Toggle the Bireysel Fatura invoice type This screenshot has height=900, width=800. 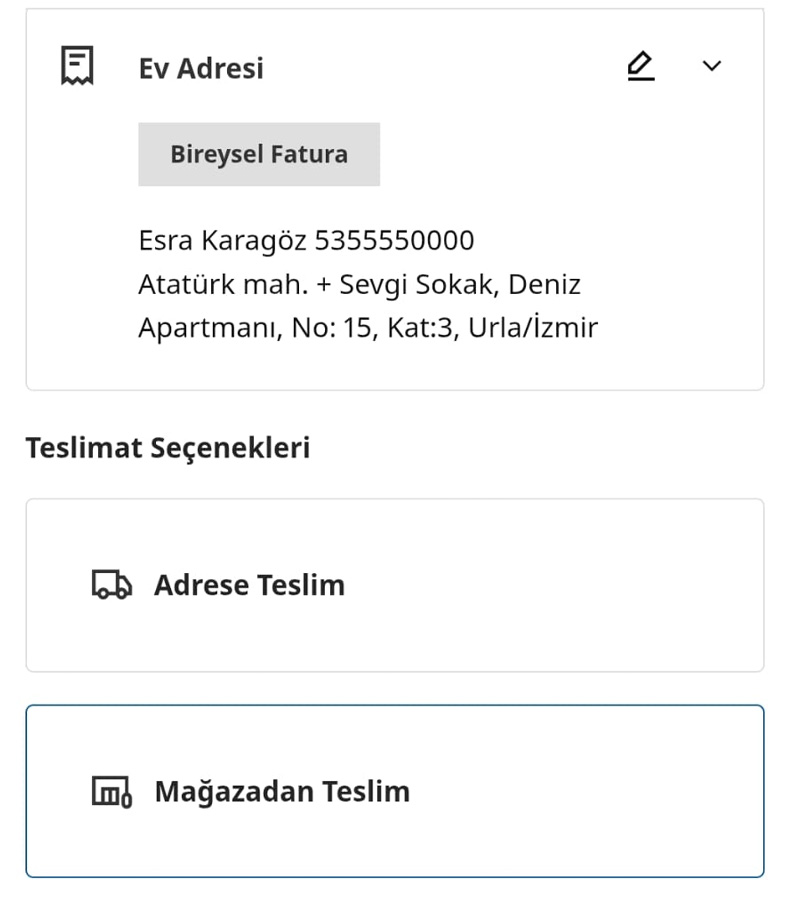258,153
